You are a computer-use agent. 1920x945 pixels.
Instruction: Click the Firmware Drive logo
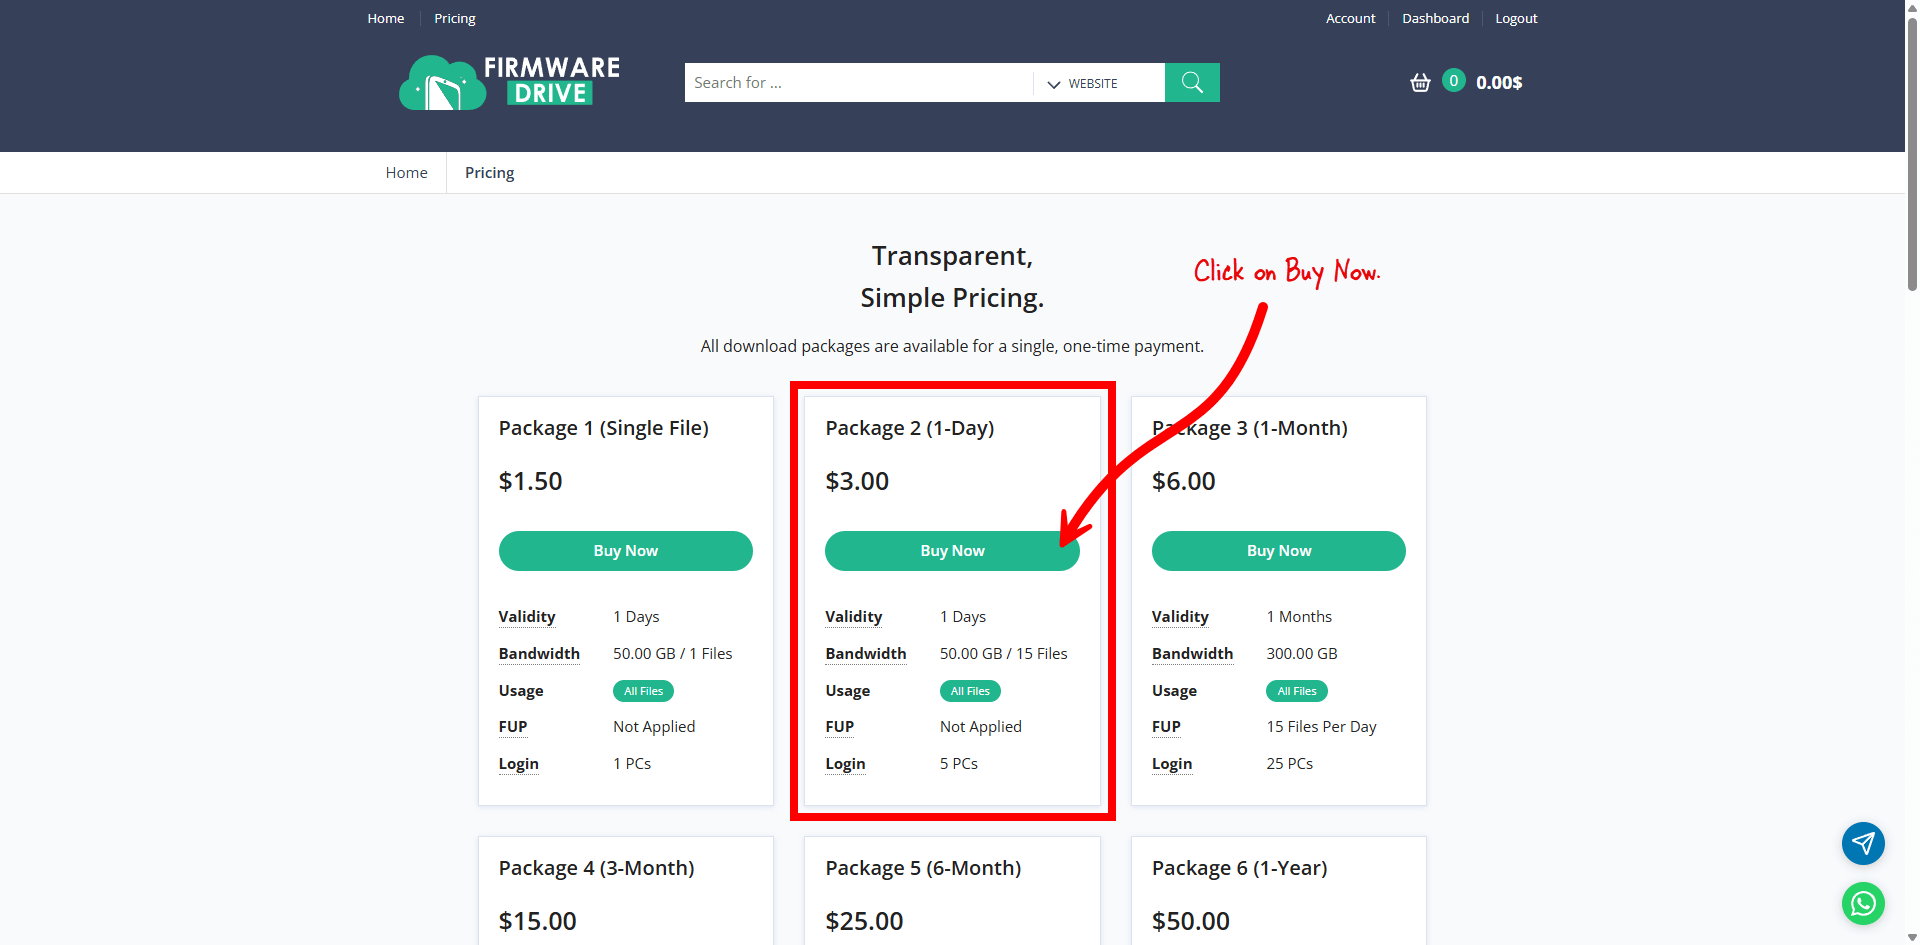[x=509, y=82]
